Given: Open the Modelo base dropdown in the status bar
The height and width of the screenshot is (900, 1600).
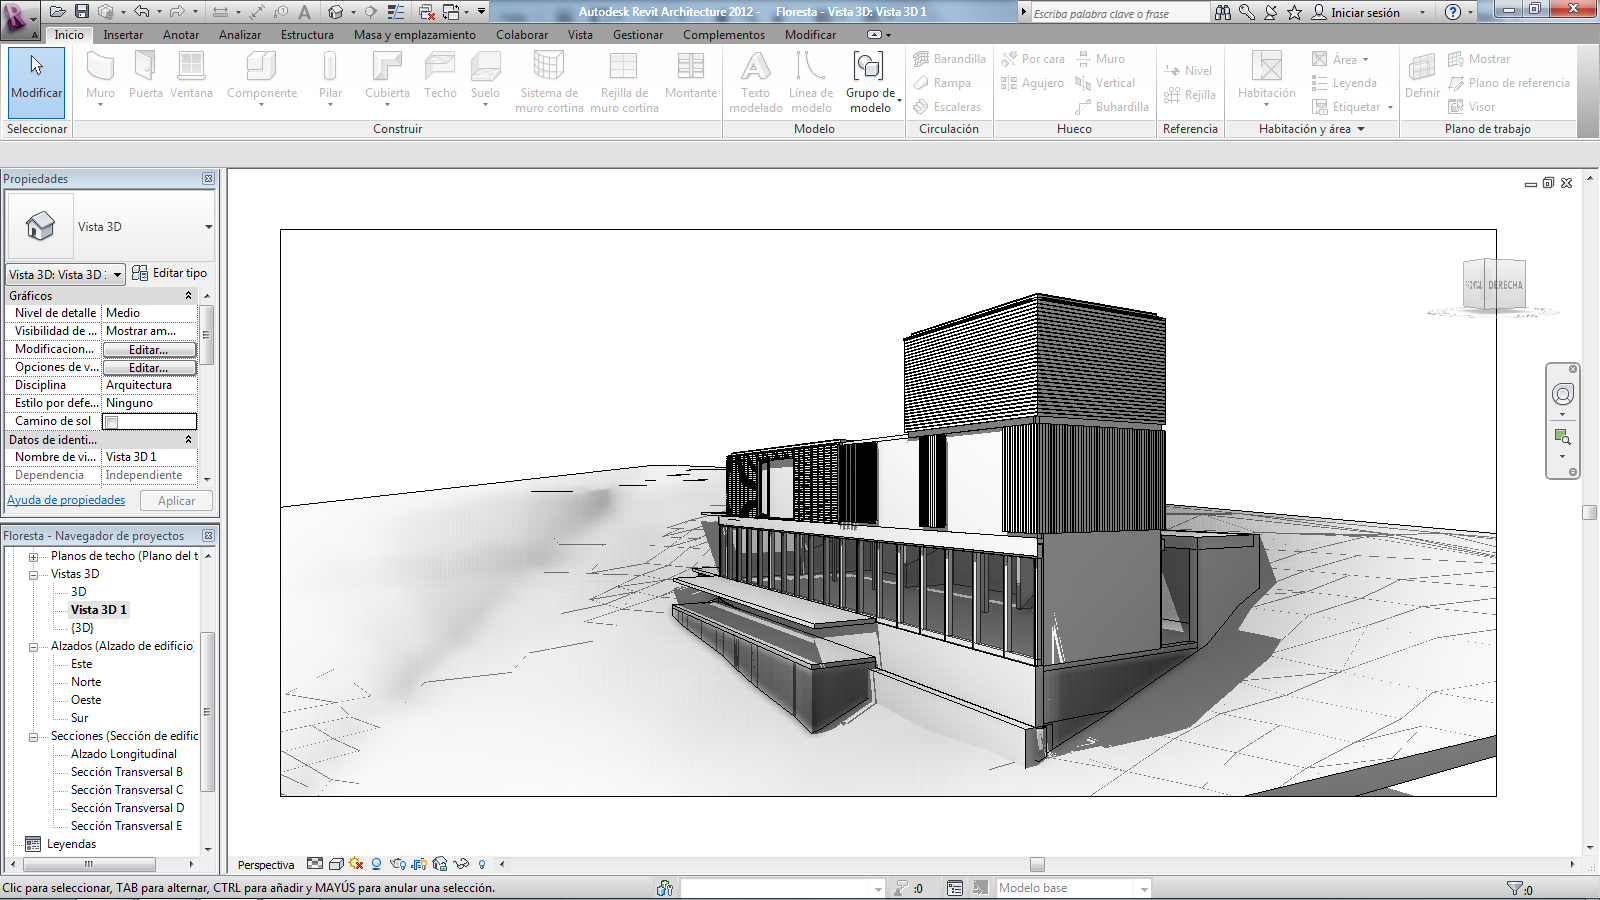Looking at the screenshot, I should [1143, 887].
